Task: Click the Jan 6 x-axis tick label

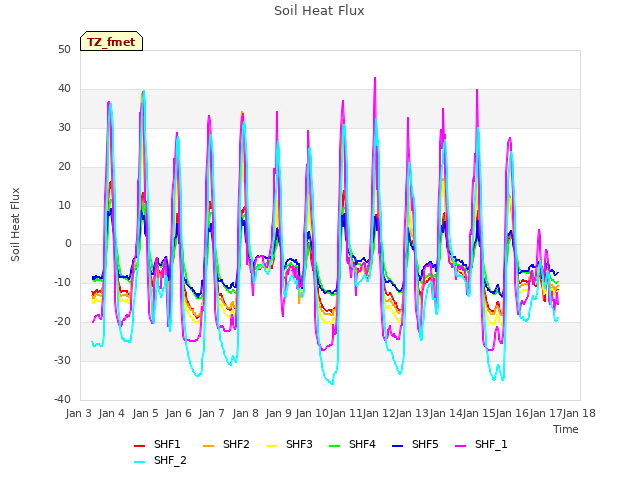Action: pos(178,413)
